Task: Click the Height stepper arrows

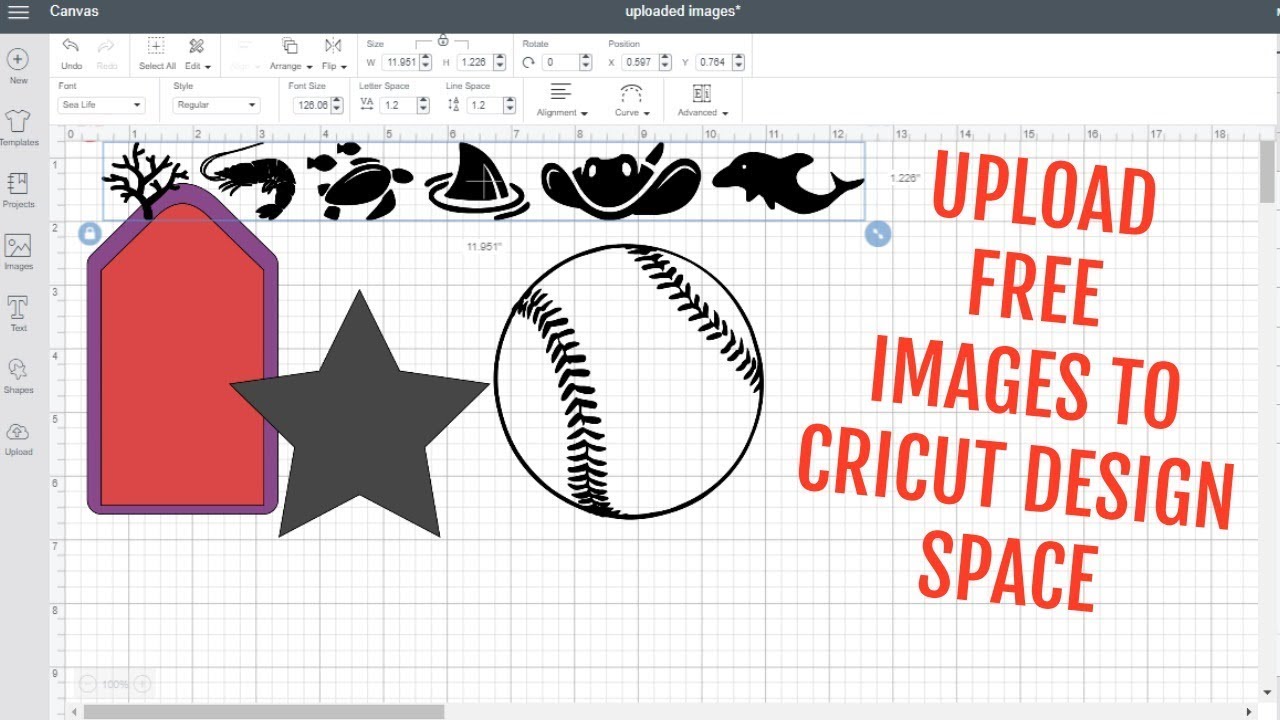Action: [499, 62]
